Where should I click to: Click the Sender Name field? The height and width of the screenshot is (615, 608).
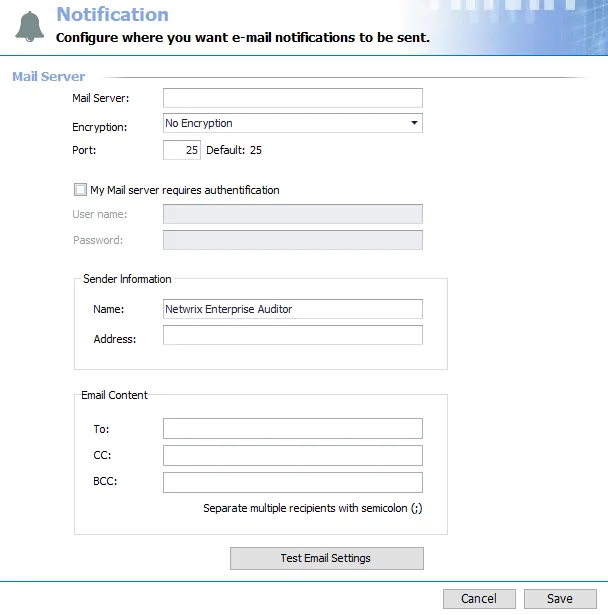pyautogui.click(x=293, y=309)
